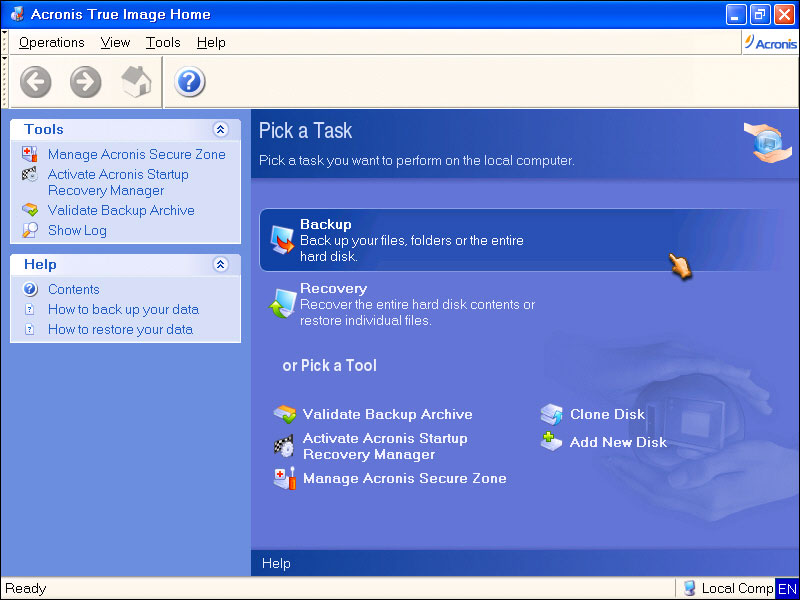Click the Recovery task icon
Screen dimensions: 800x600
coord(282,303)
